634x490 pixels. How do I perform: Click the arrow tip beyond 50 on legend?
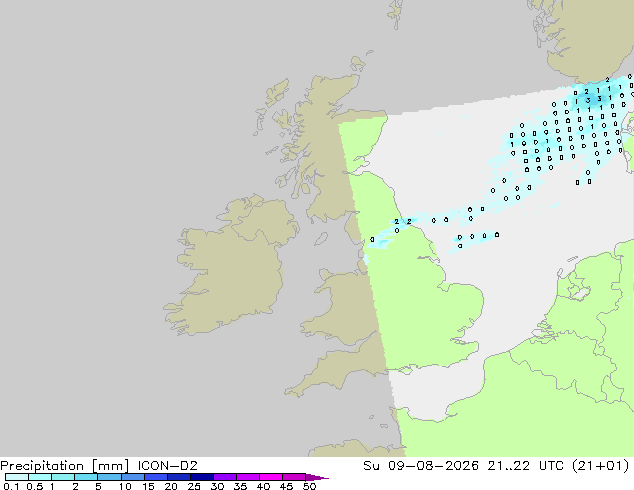[318, 477]
